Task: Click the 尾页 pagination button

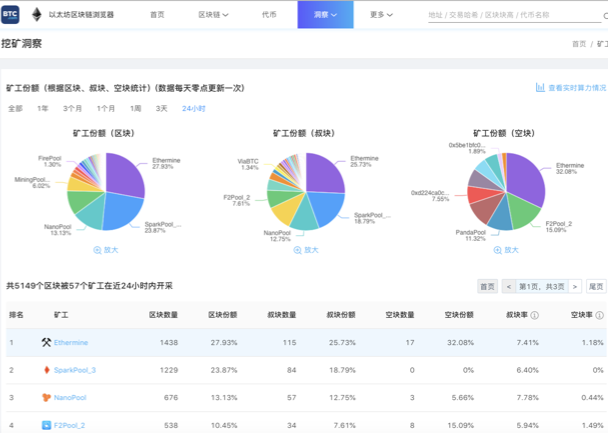Action: coord(596,286)
